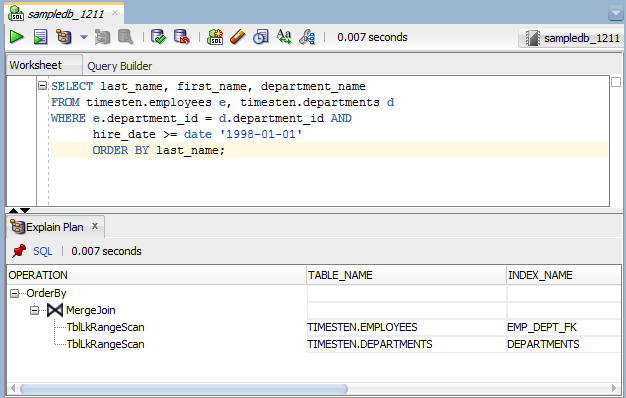Click the Explain Plan toolbar icon
This screenshot has width=626, height=398.
point(63,37)
